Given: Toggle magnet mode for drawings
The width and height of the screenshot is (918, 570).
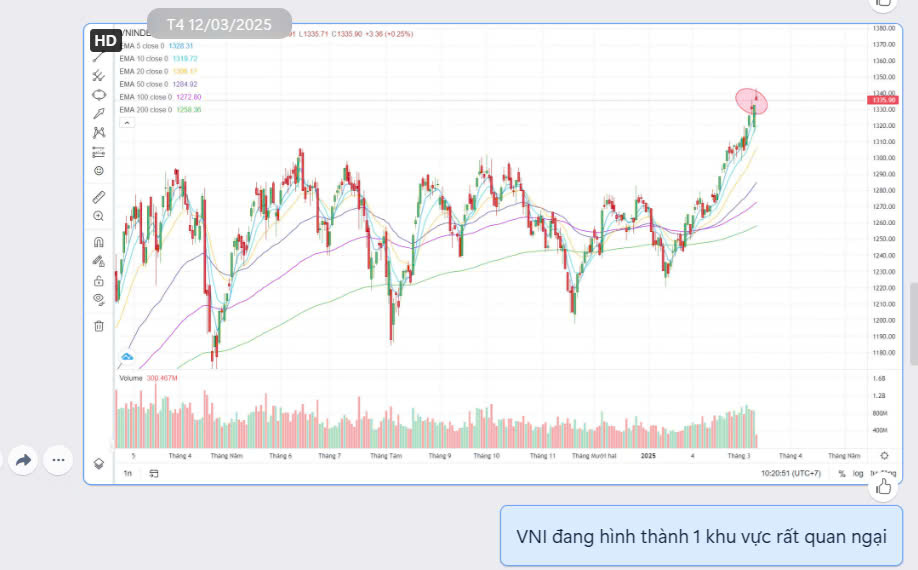Looking at the screenshot, I should pyautogui.click(x=98, y=242).
